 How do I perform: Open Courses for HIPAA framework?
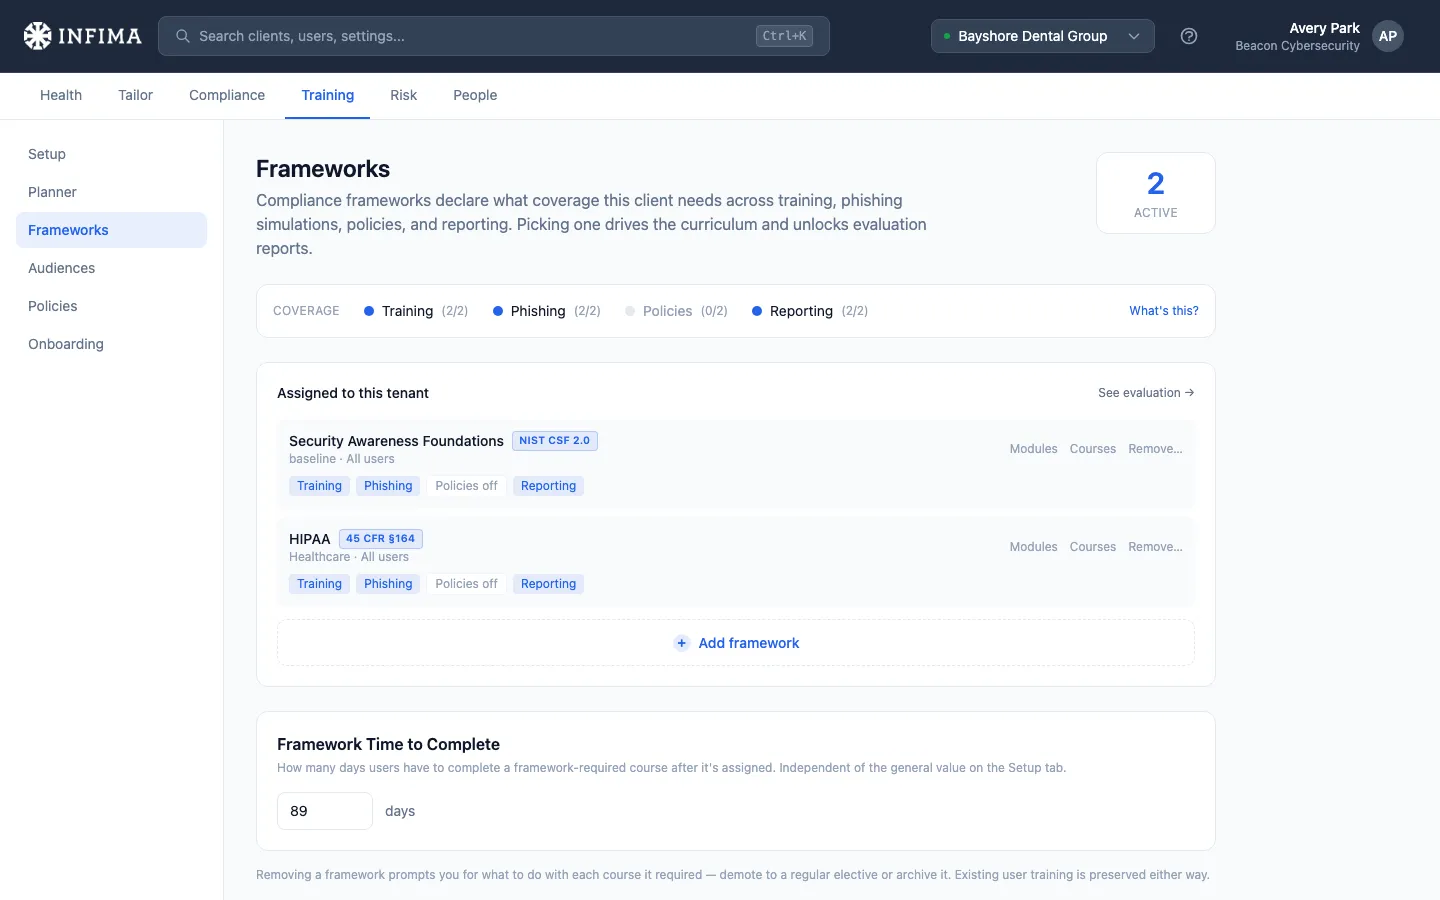(1093, 547)
